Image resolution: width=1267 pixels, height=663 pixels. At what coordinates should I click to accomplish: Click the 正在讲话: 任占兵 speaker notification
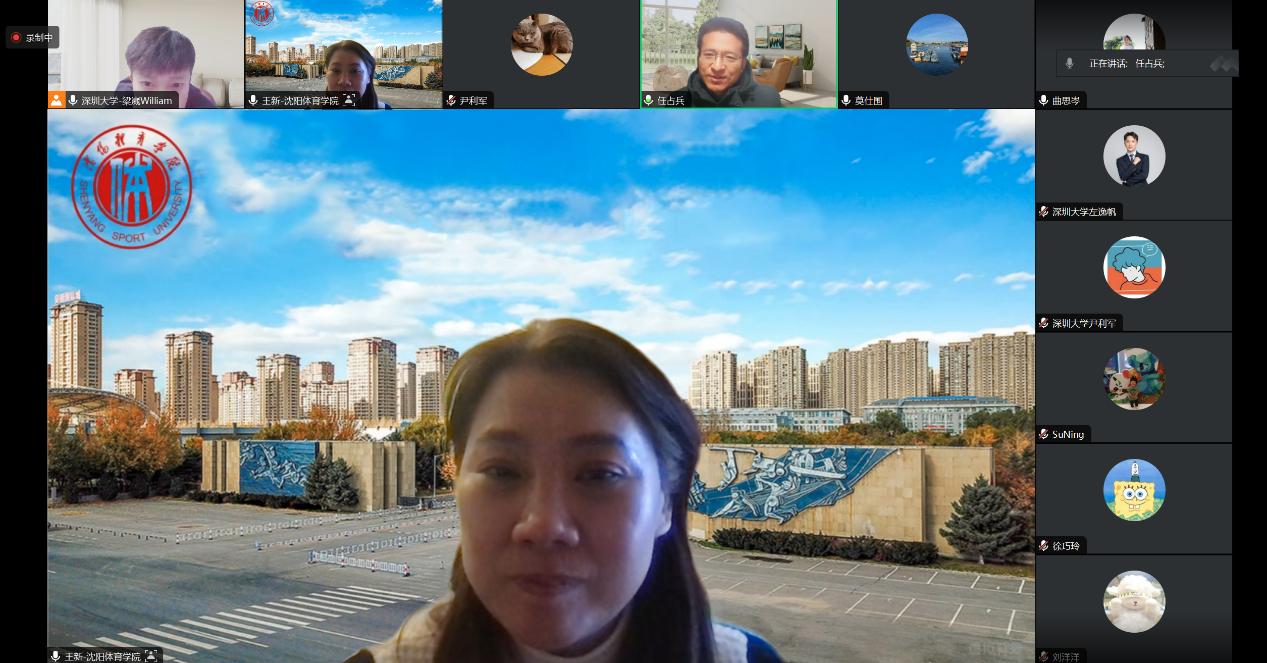(1127, 63)
